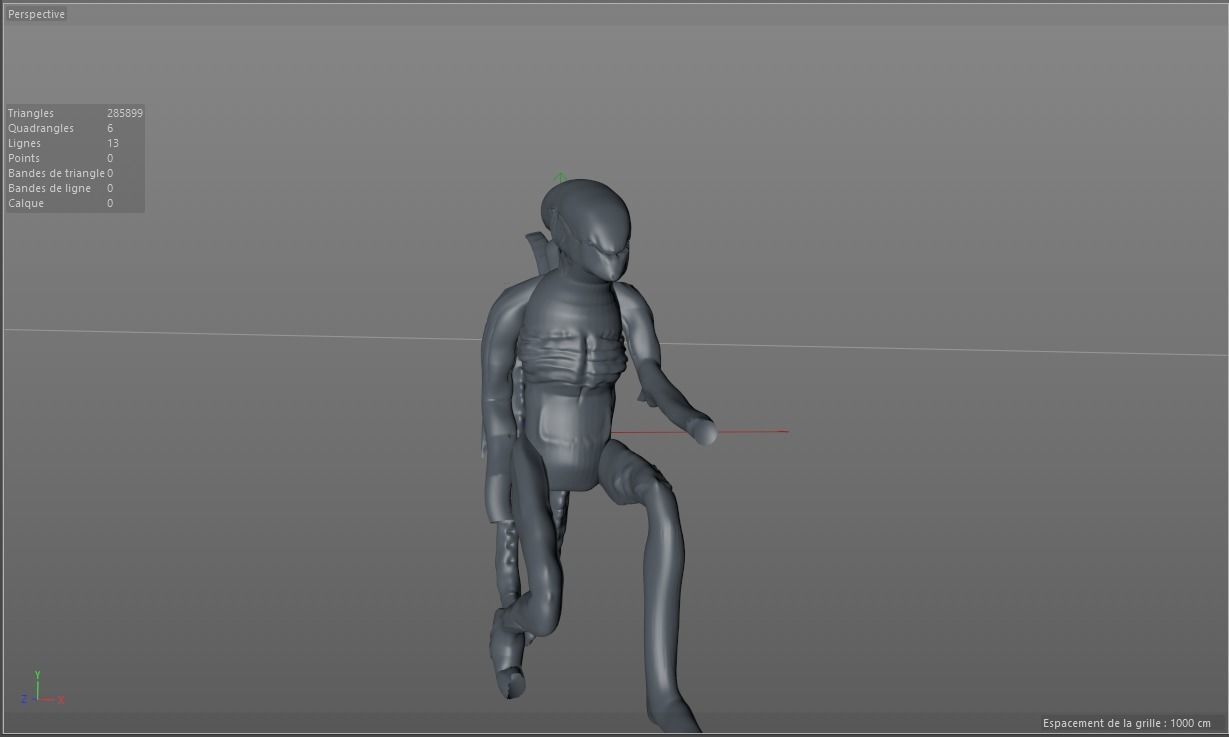
Task: Select the Calque label in the HUD
Action: coord(25,203)
